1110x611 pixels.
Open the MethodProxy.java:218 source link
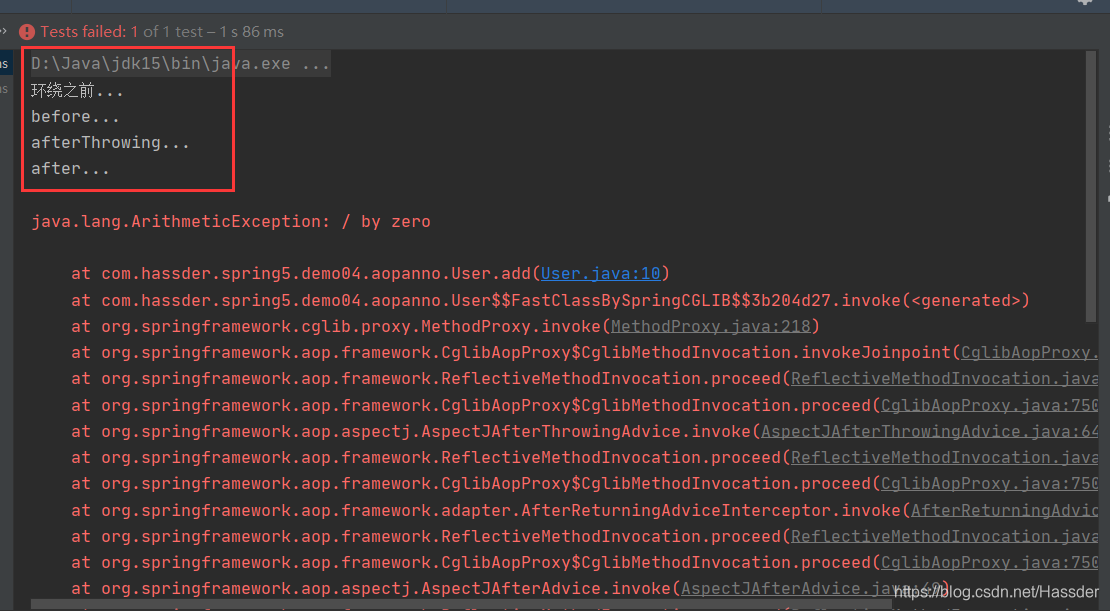710,326
